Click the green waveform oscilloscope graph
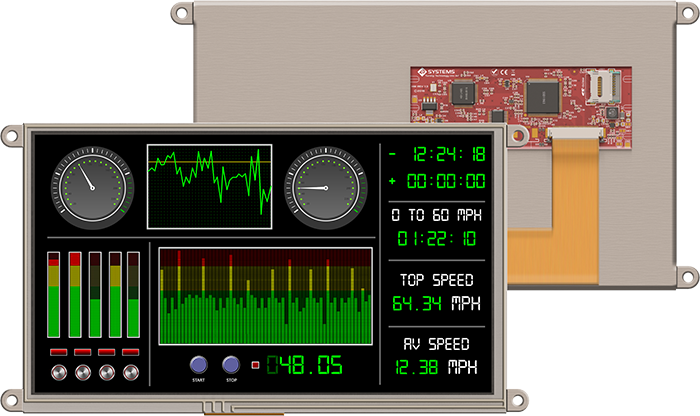Image resolution: width=700 pixels, height=416 pixels. pyautogui.click(x=209, y=186)
